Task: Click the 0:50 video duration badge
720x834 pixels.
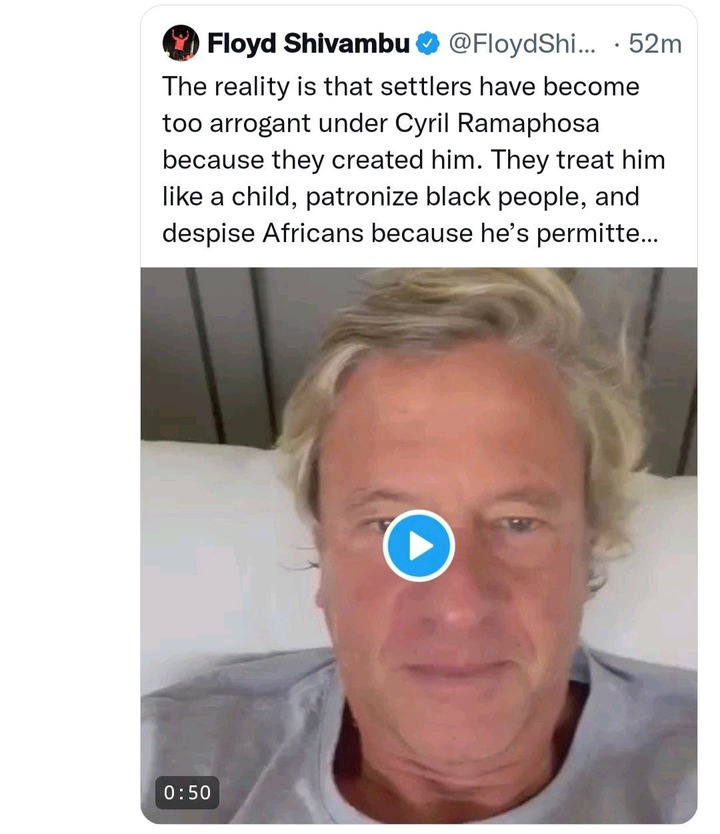Action: (x=187, y=793)
